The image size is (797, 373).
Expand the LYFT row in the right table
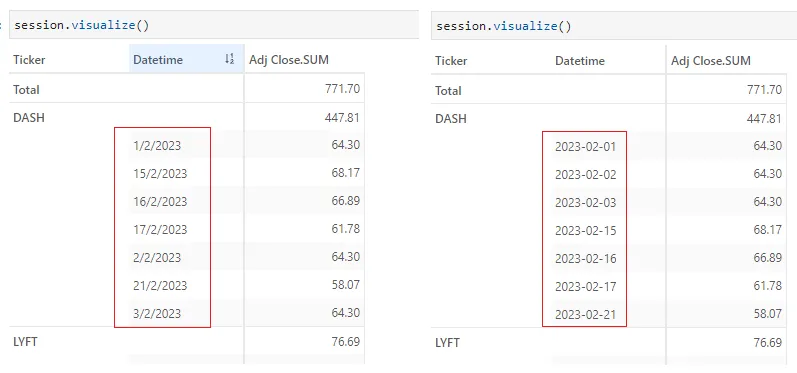click(x=447, y=343)
